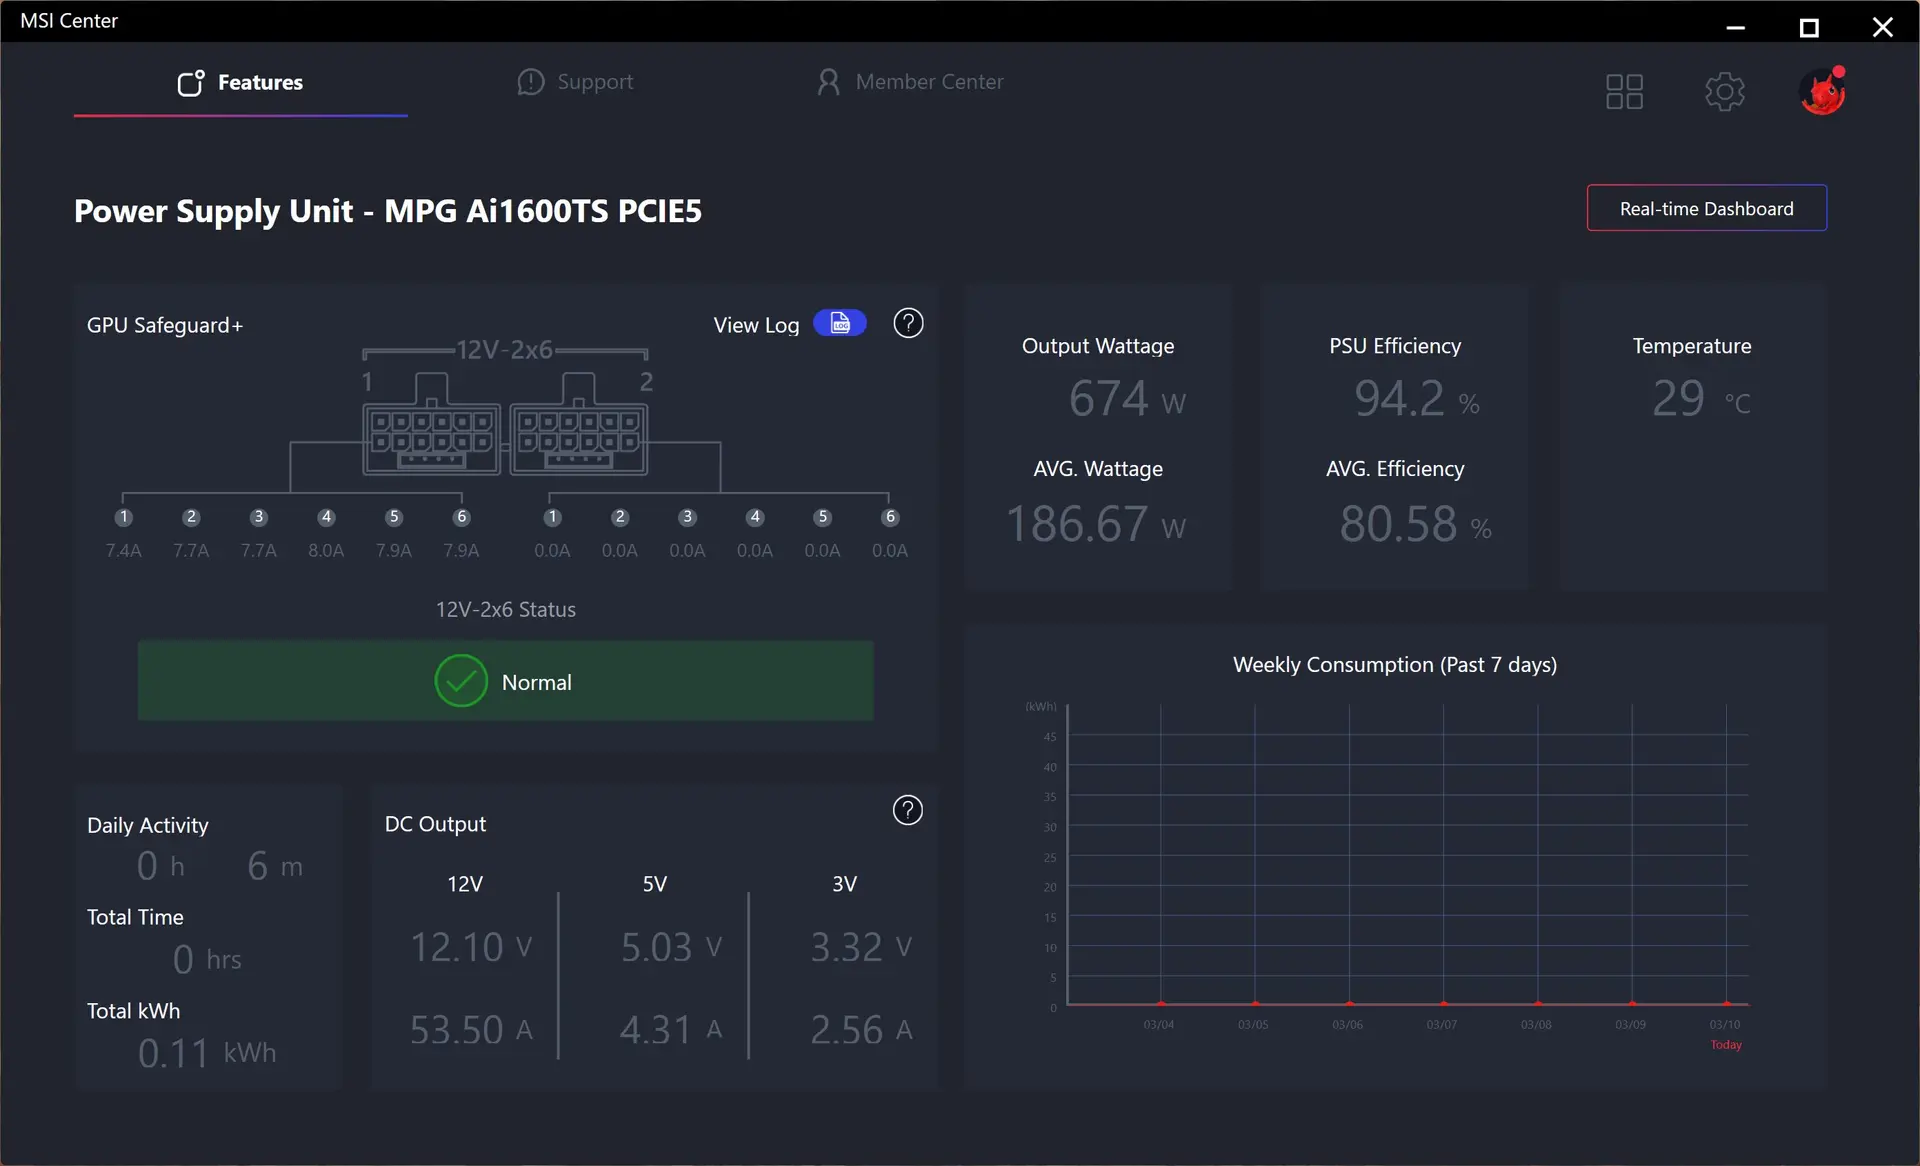Click the MSI dragon profile avatar
Image resolution: width=1920 pixels, height=1166 pixels.
1823,91
